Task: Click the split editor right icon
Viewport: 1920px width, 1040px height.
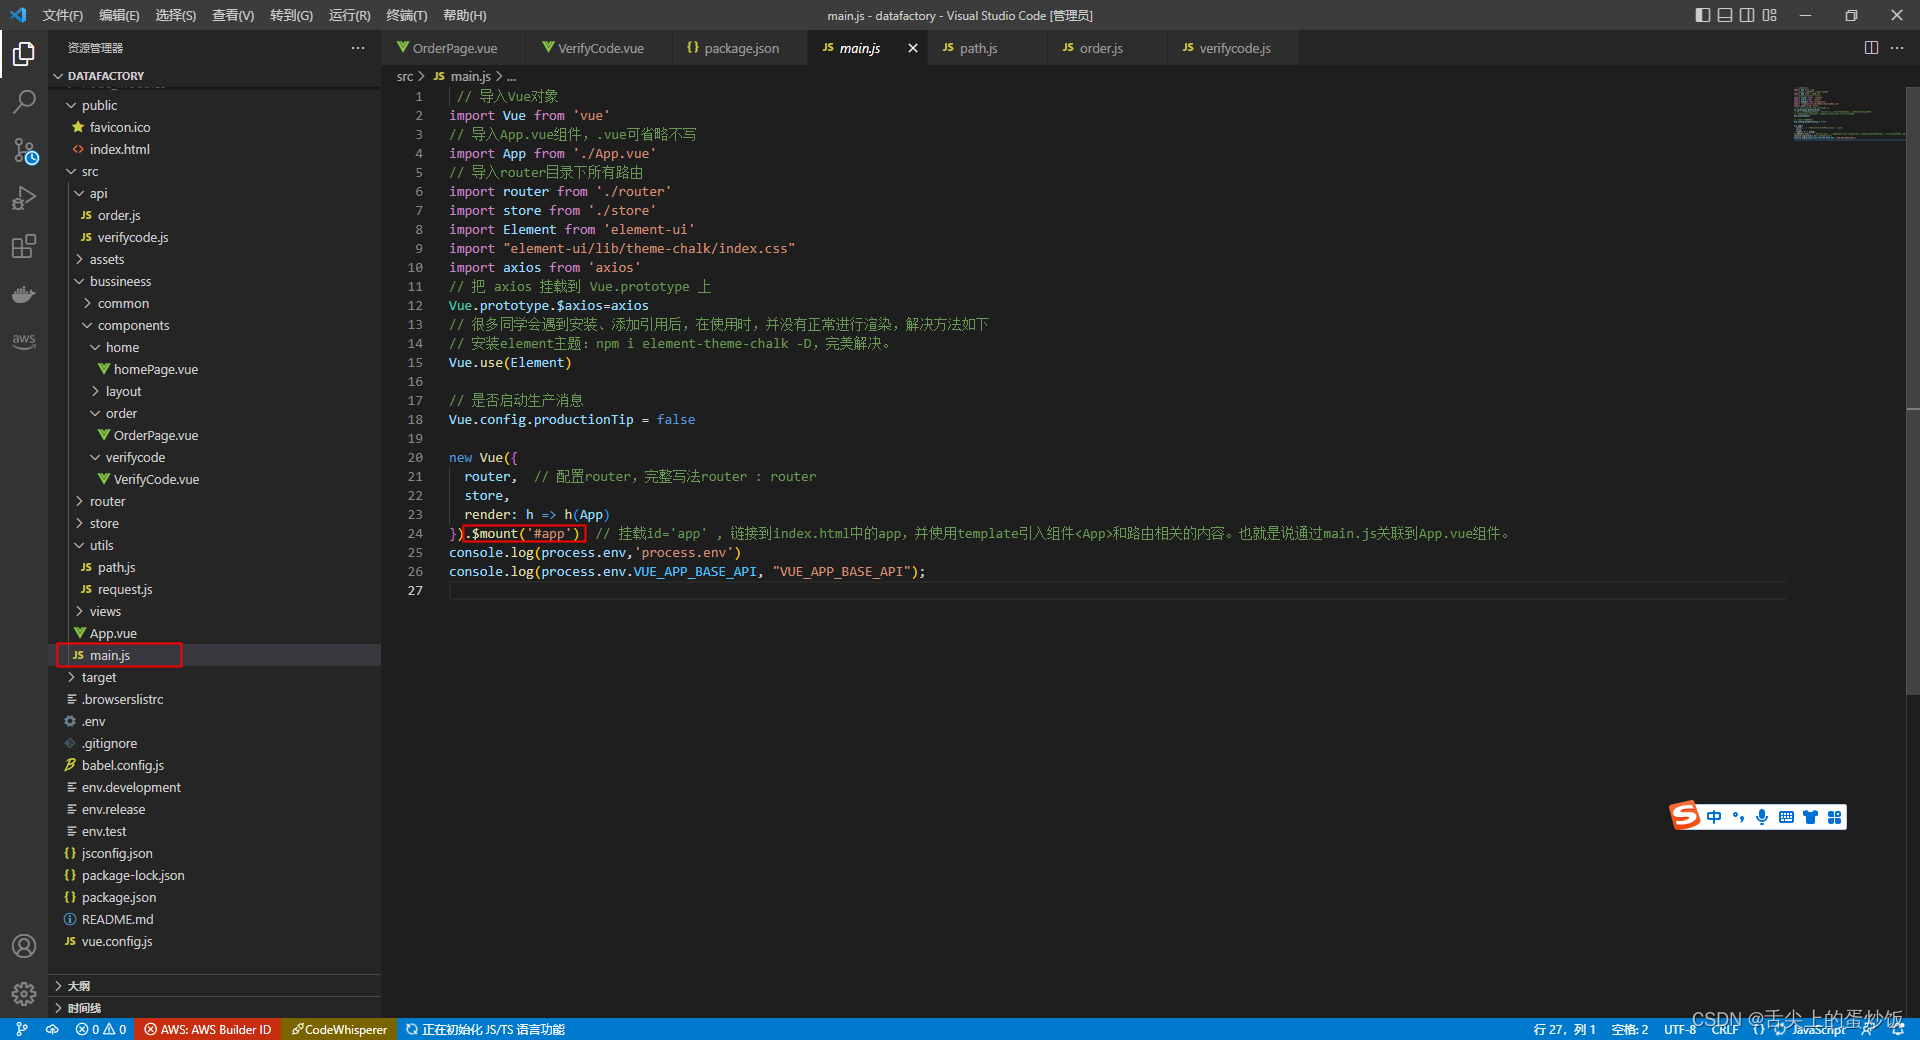Action: pos(1871,48)
